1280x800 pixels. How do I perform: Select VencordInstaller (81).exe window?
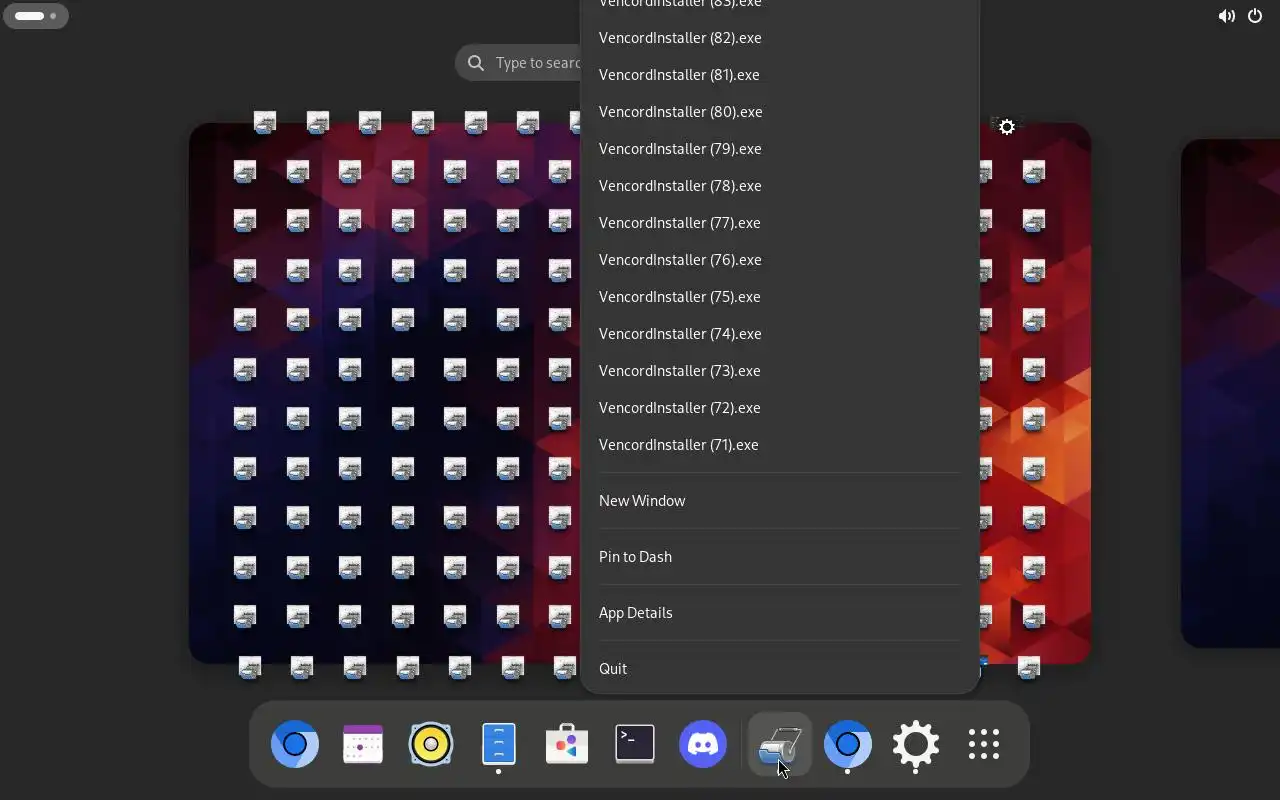click(x=779, y=75)
